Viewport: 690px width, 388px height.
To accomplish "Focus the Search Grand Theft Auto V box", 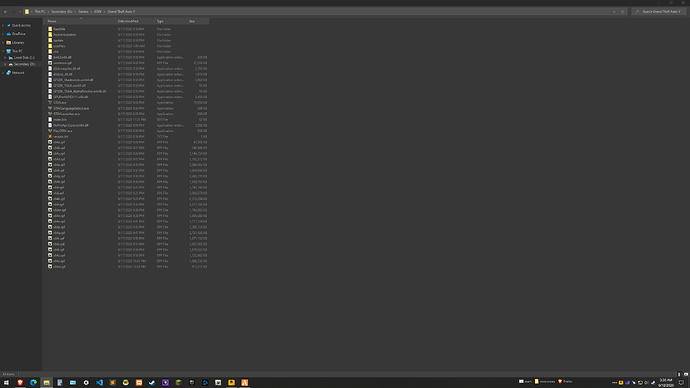I will pos(658,12).
